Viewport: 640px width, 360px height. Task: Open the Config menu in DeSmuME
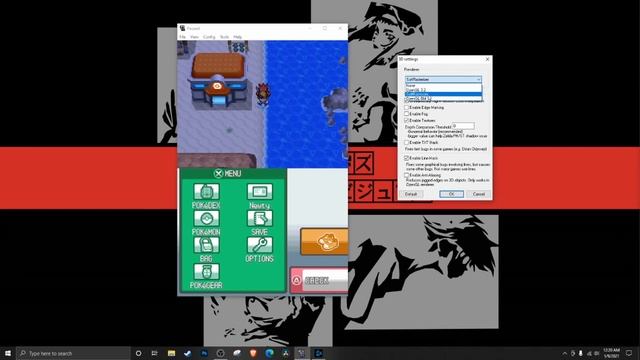pyautogui.click(x=209, y=37)
